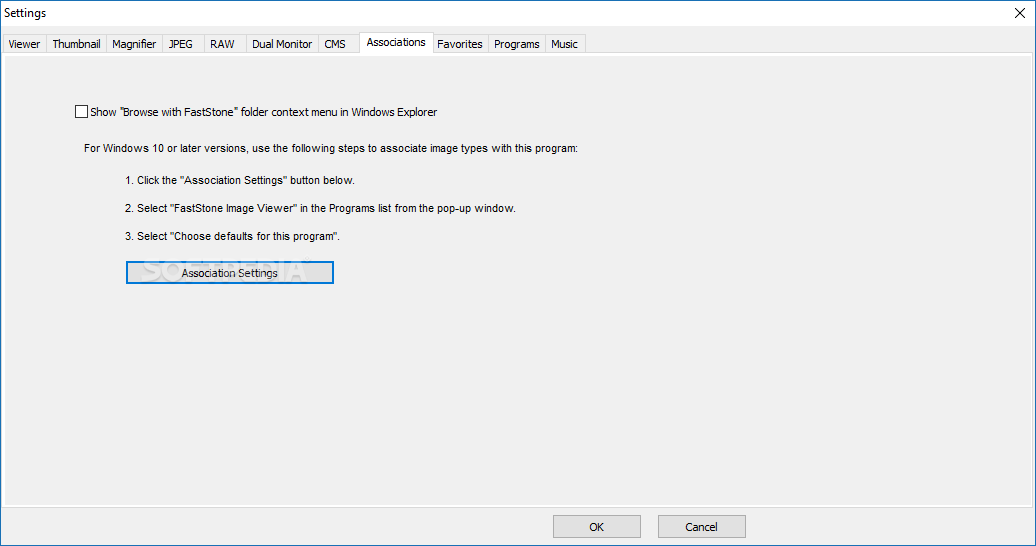Open the RAW settings tab
The image size is (1036, 546).
(x=222, y=44)
